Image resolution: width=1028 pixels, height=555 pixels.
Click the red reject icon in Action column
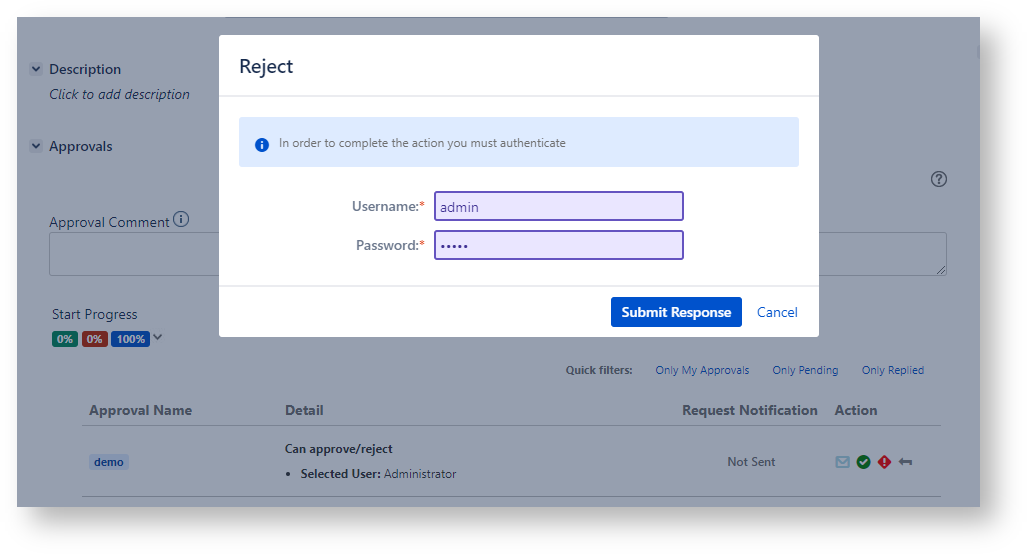pyautogui.click(x=884, y=462)
